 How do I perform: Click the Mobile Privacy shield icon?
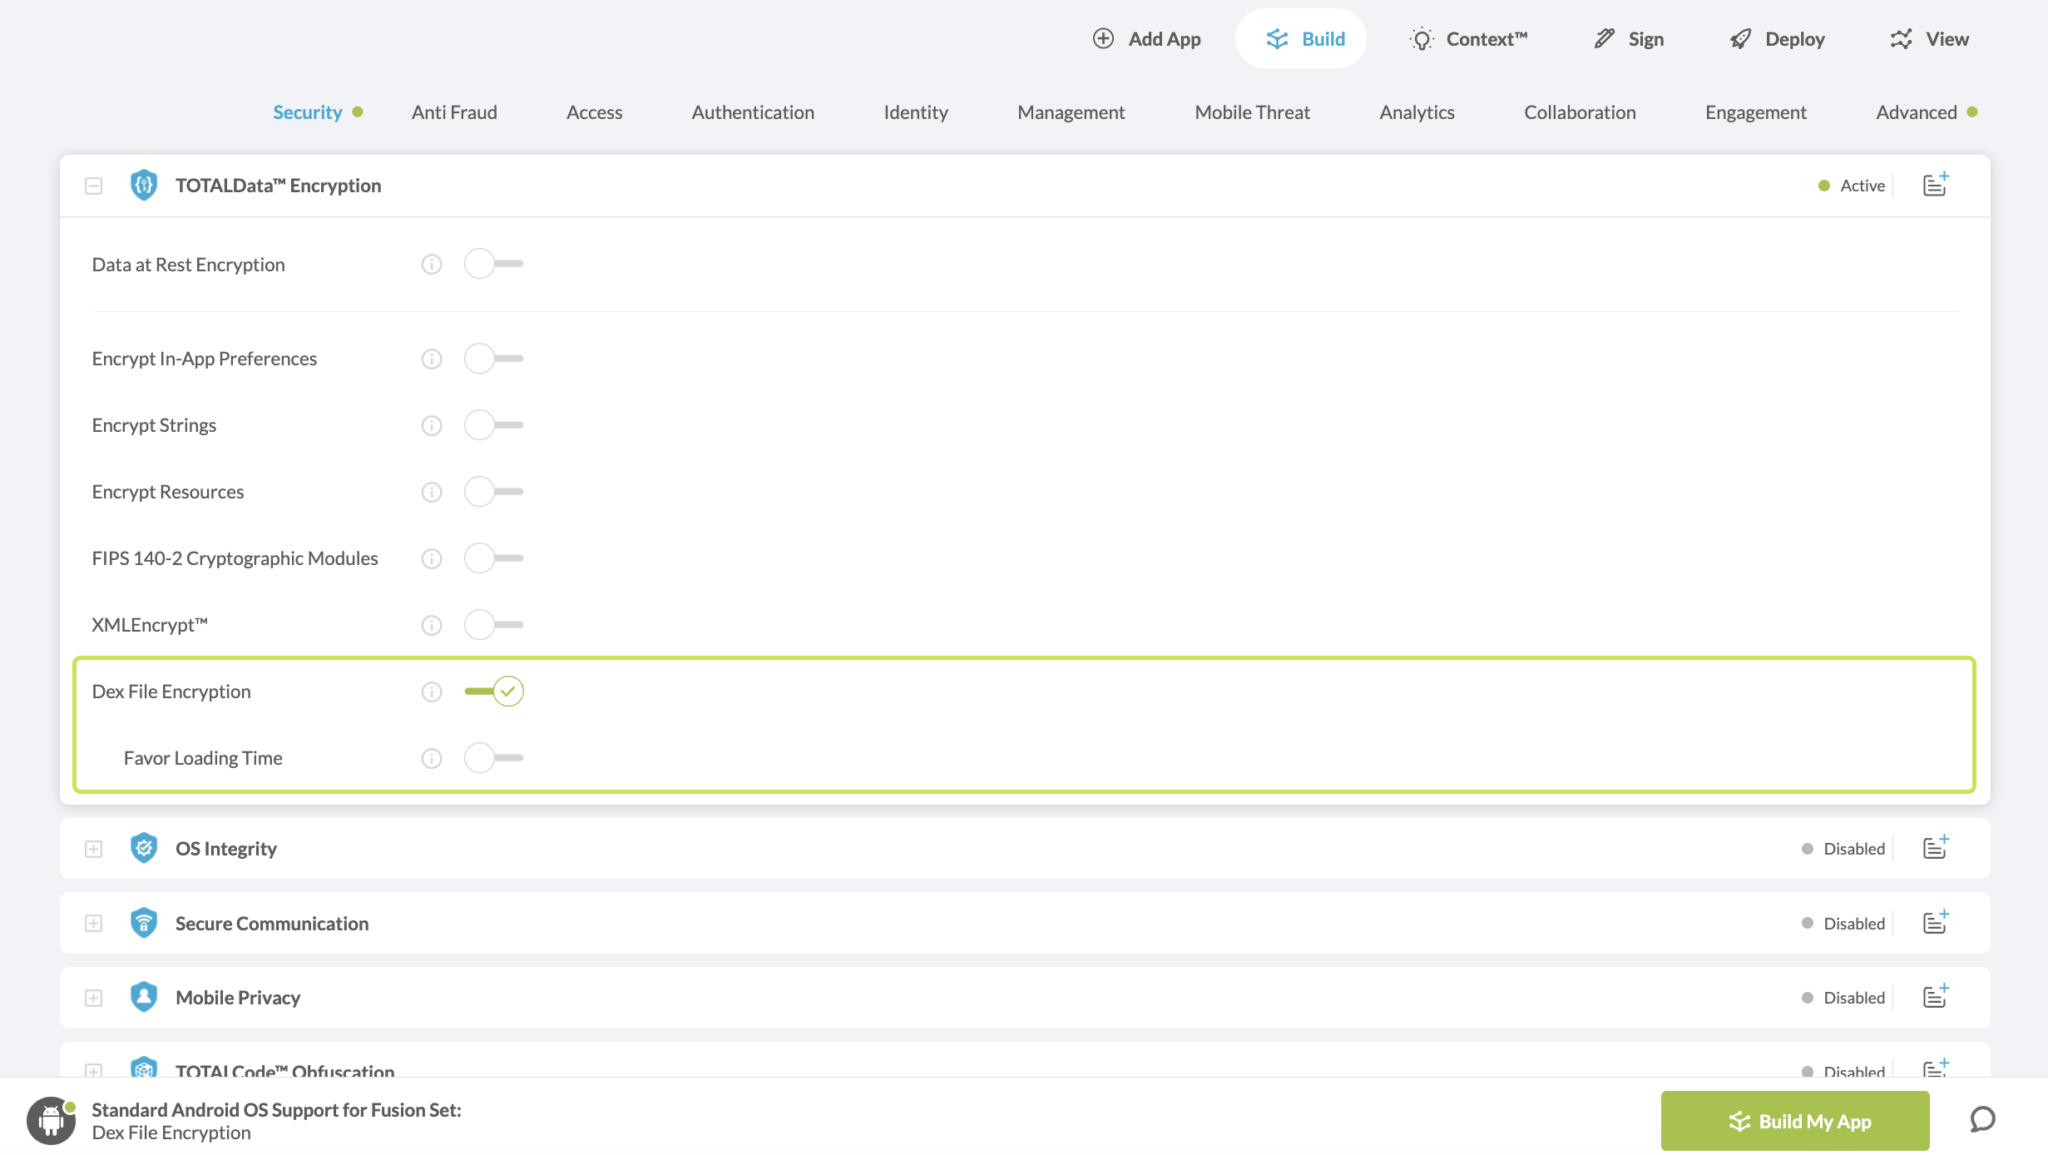[144, 996]
